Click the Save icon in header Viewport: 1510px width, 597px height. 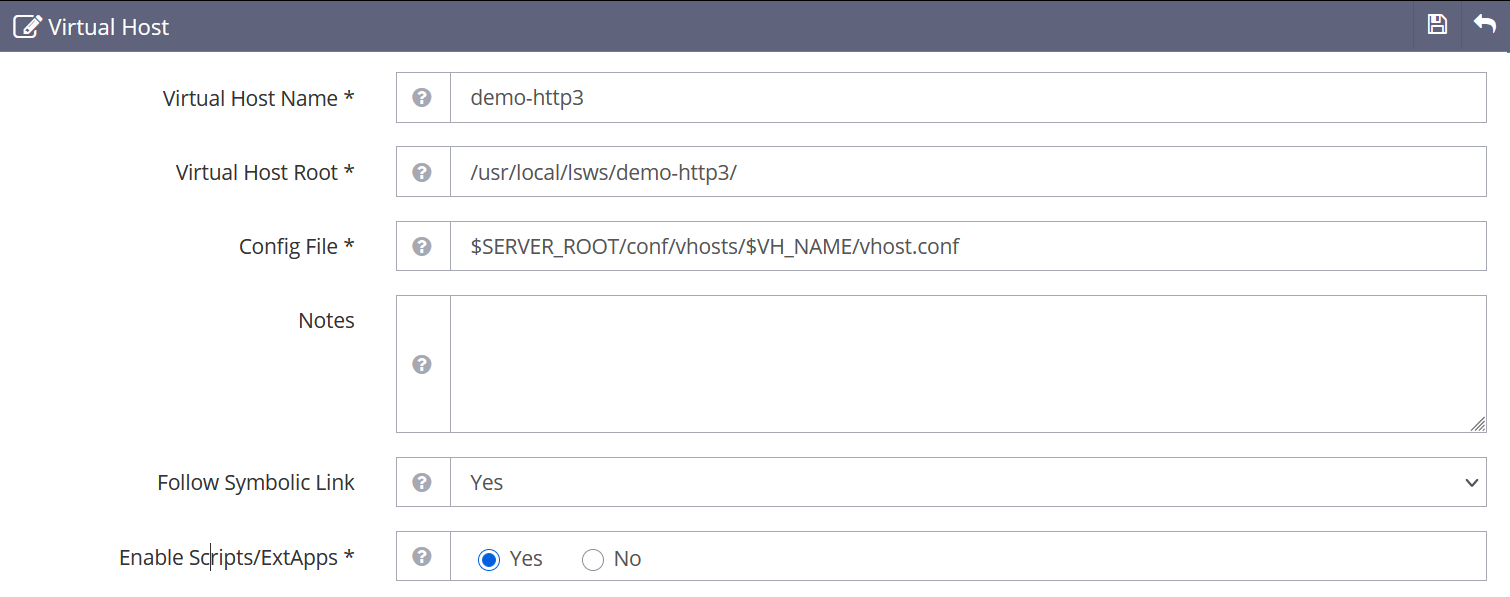click(1437, 26)
